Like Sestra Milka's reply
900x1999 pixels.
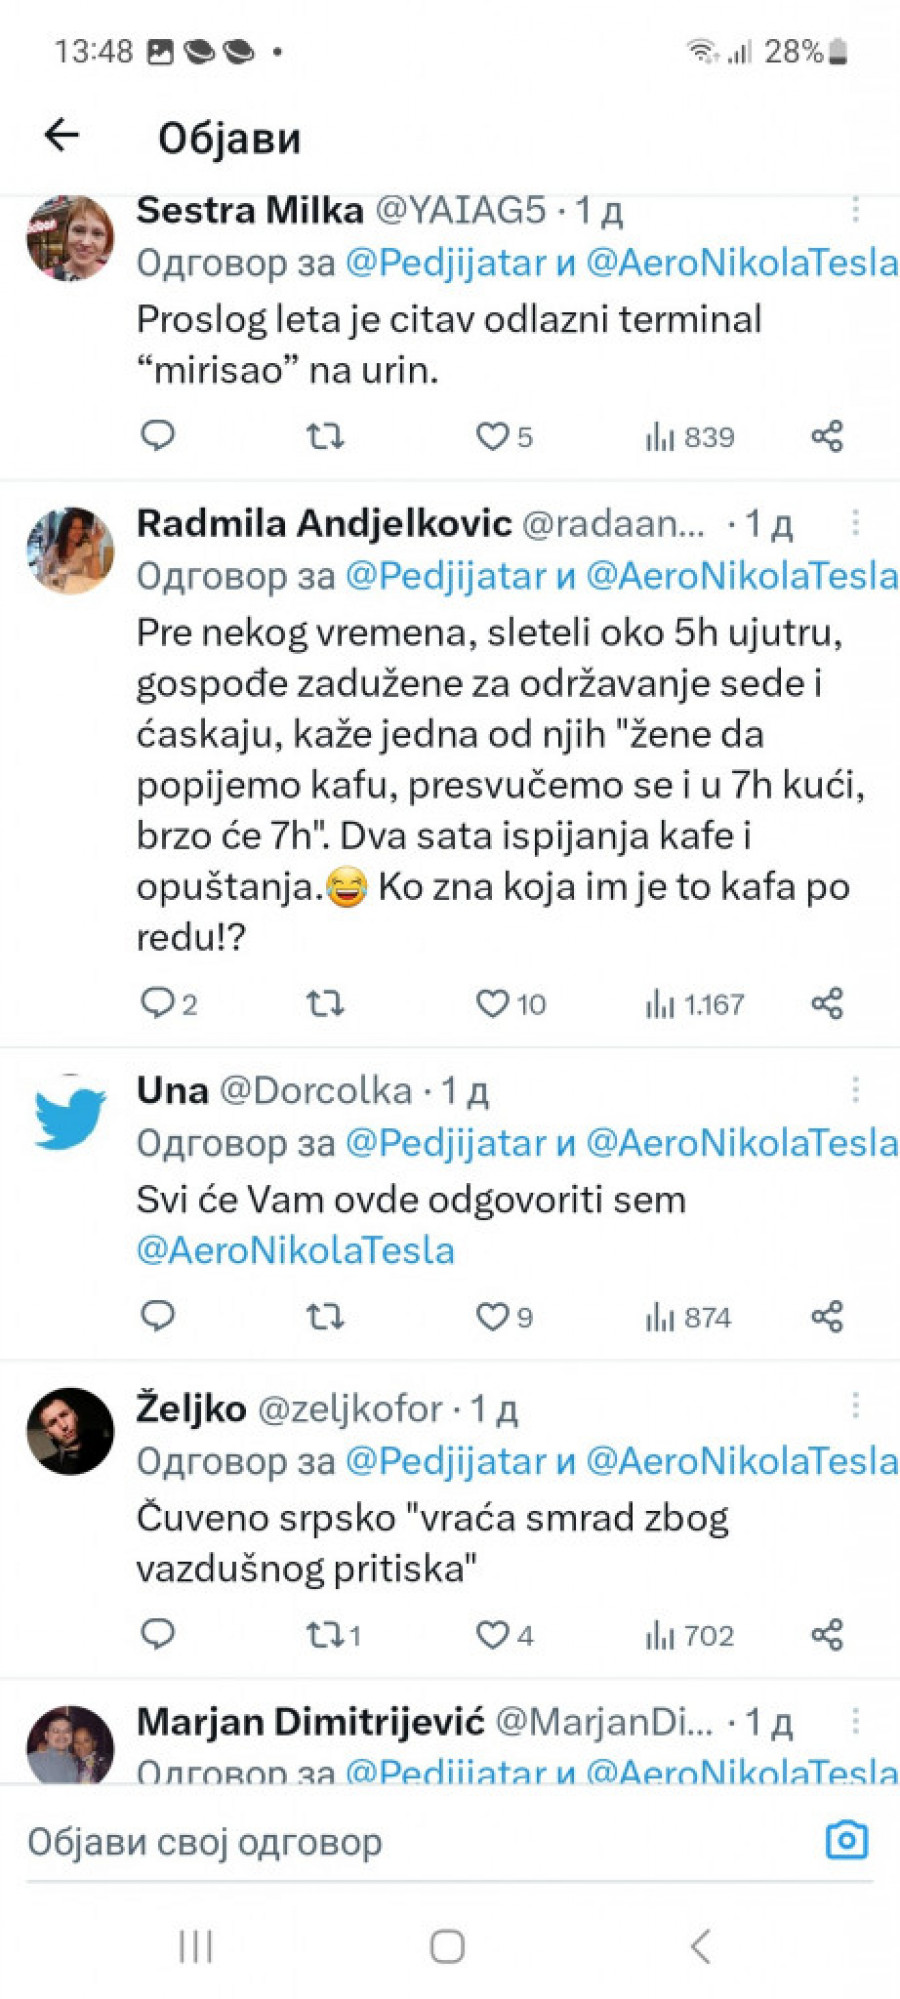point(492,436)
